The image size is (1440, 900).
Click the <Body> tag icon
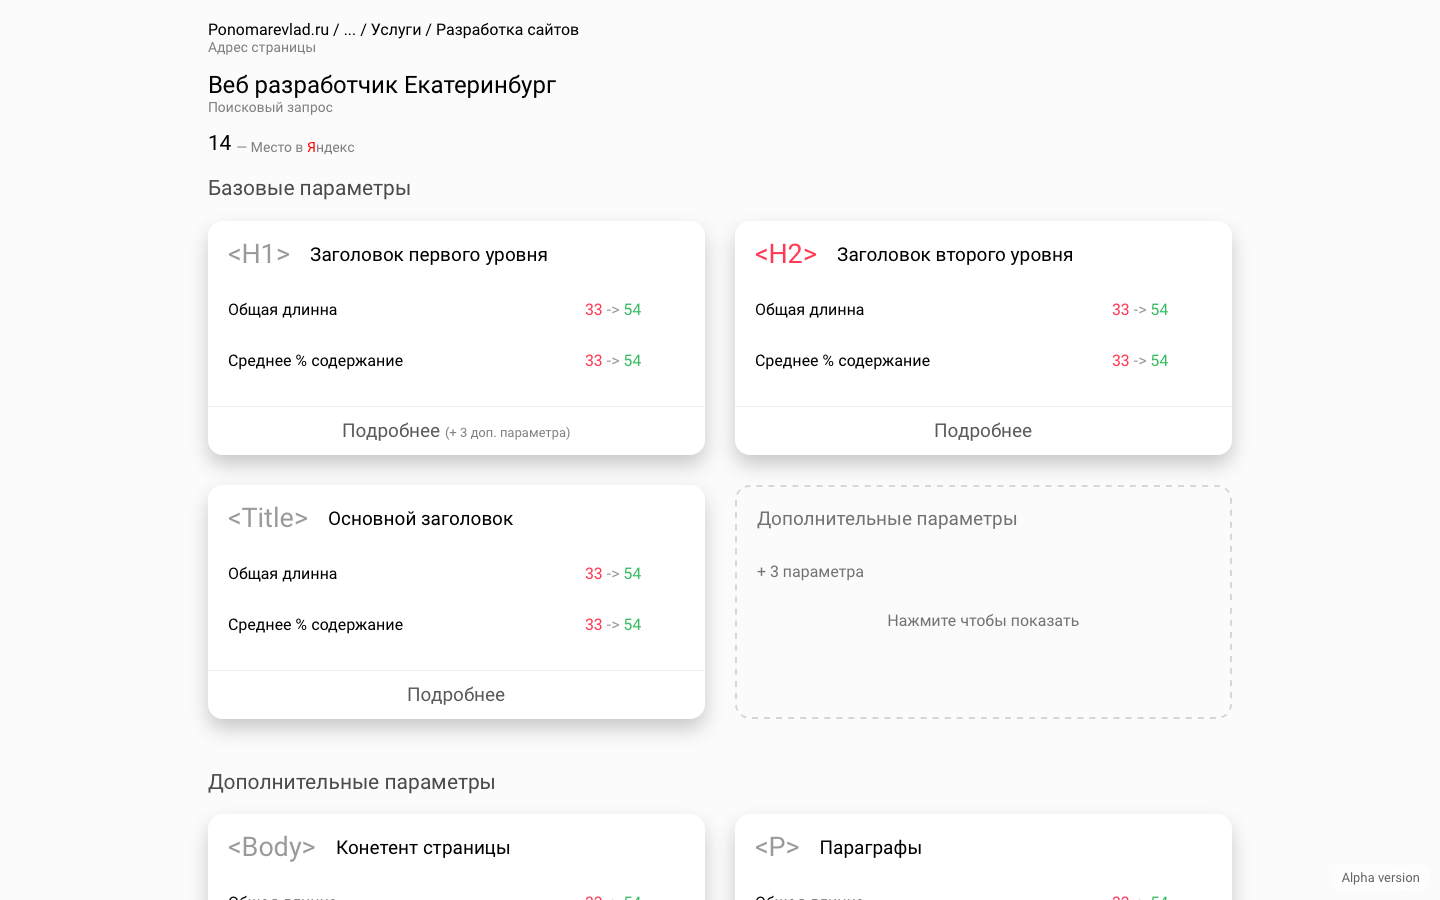pyautogui.click(x=271, y=847)
